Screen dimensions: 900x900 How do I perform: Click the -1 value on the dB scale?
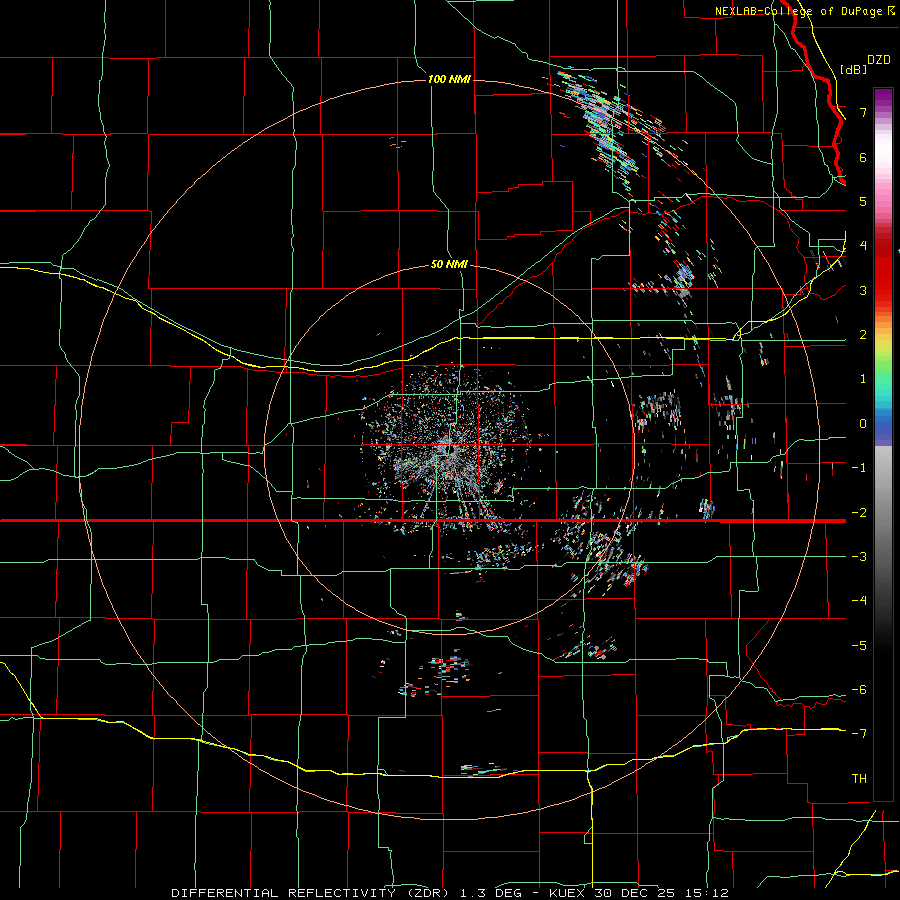[x=859, y=468]
